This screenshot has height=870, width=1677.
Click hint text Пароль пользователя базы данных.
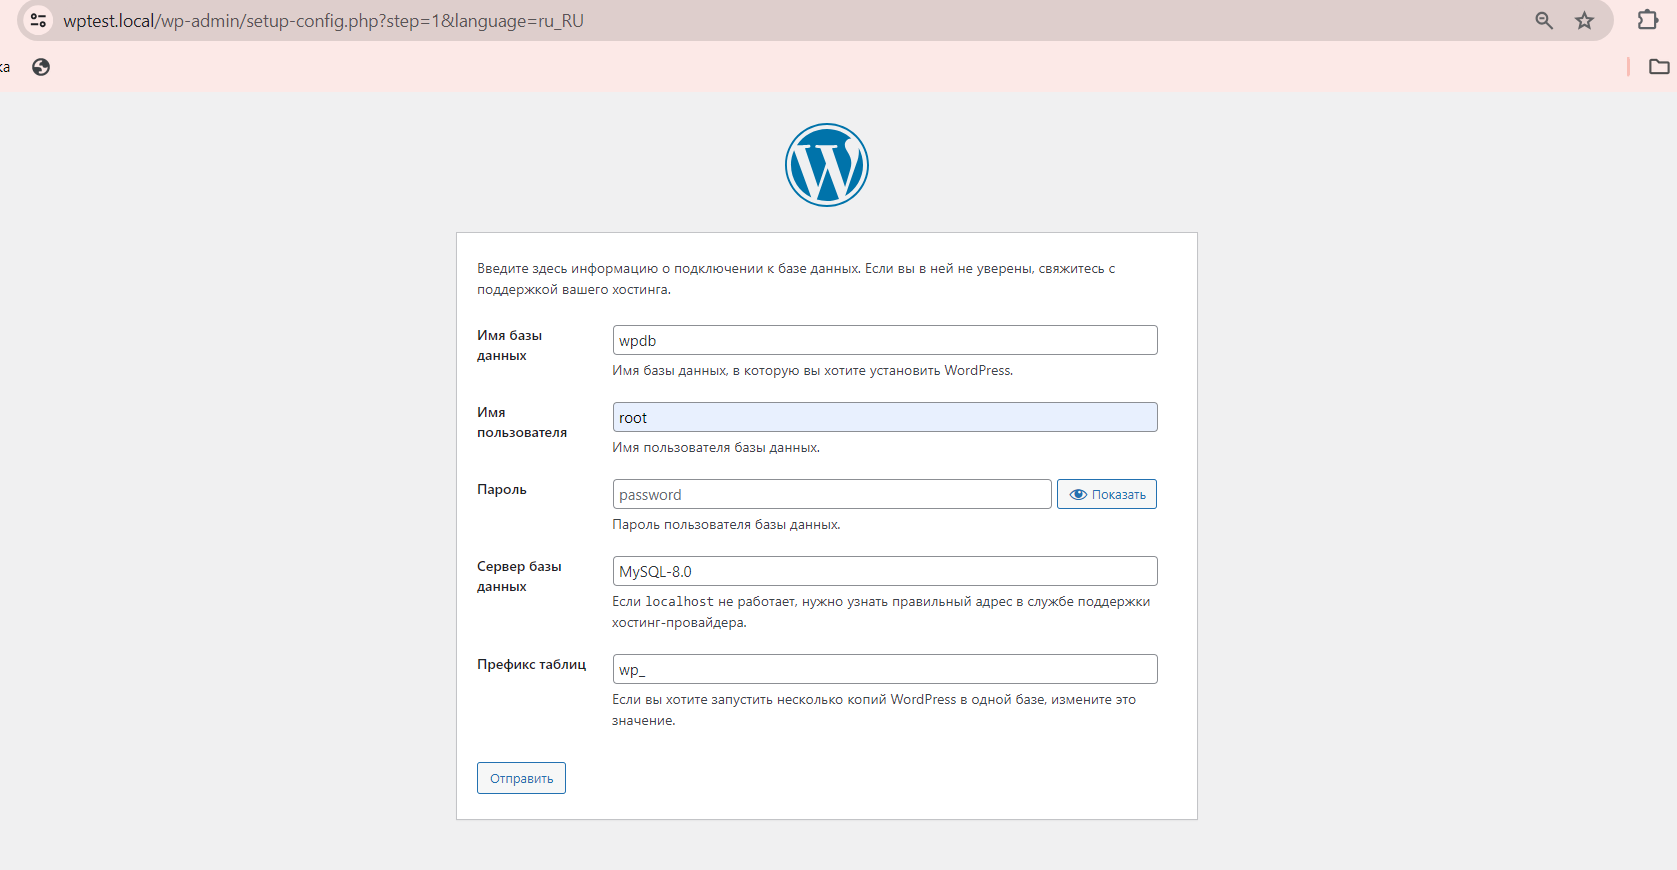click(x=726, y=524)
